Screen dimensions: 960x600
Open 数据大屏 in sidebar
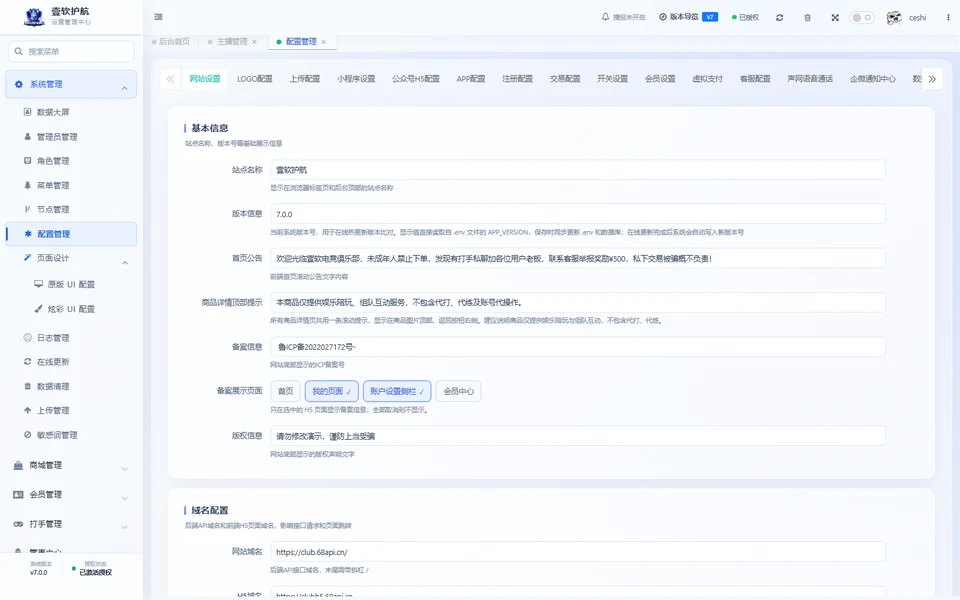tap(53, 112)
